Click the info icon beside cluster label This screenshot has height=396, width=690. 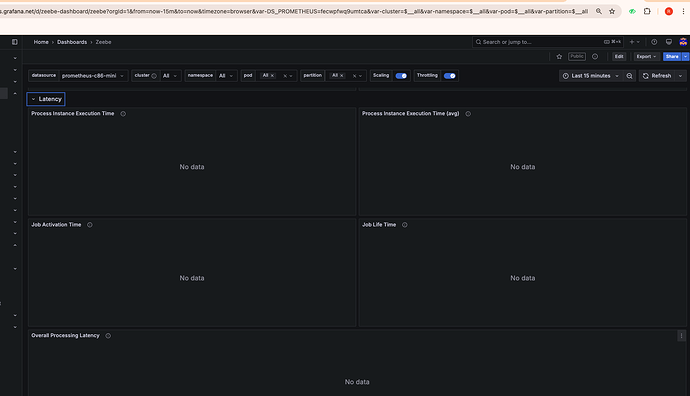click(x=154, y=76)
